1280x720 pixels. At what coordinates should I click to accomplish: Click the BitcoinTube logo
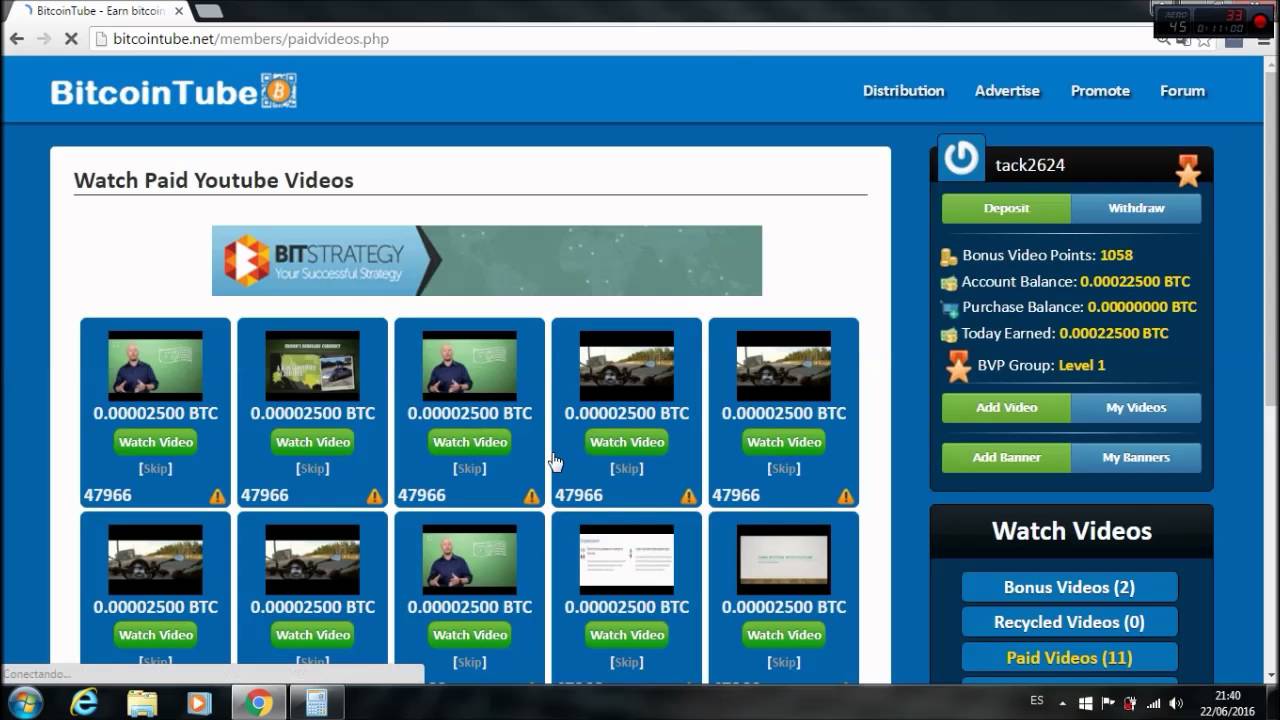[174, 91]
